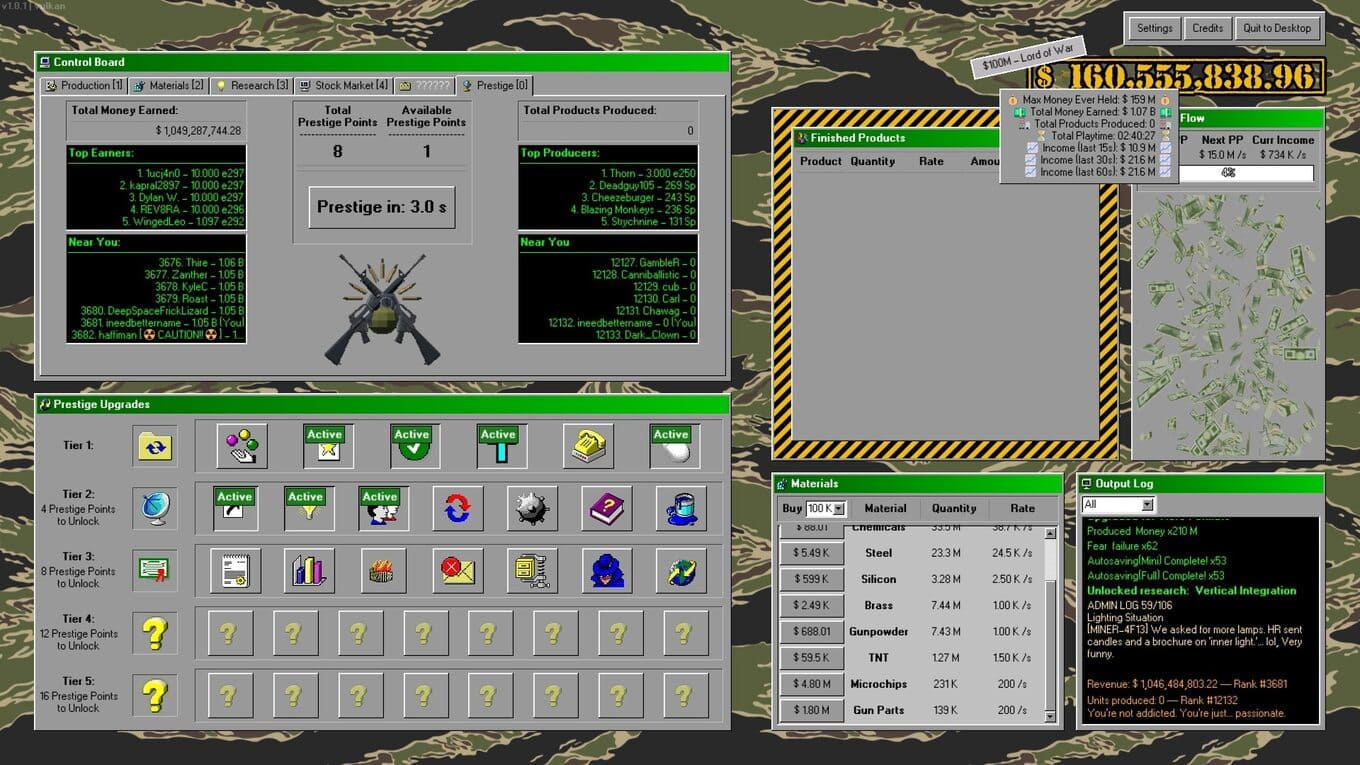Click the yellow telephone upgrade in Tier 1

(x=587, y=446)
